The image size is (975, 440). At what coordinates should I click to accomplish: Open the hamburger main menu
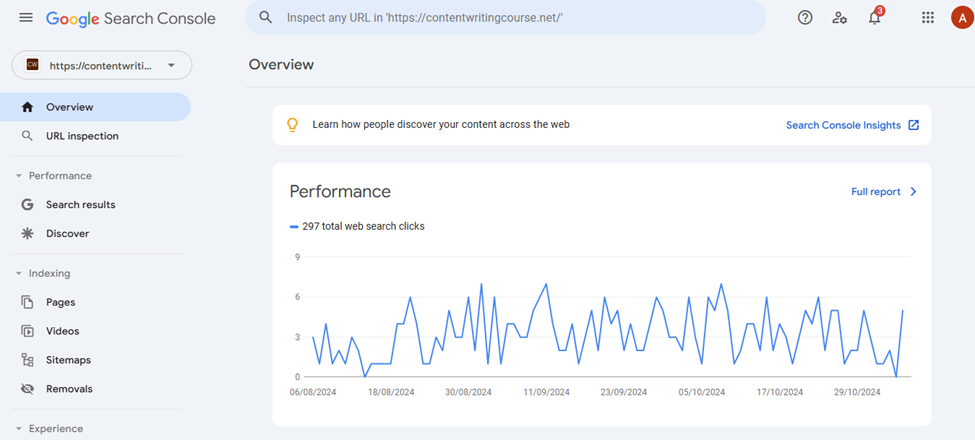tap(26, 17)
